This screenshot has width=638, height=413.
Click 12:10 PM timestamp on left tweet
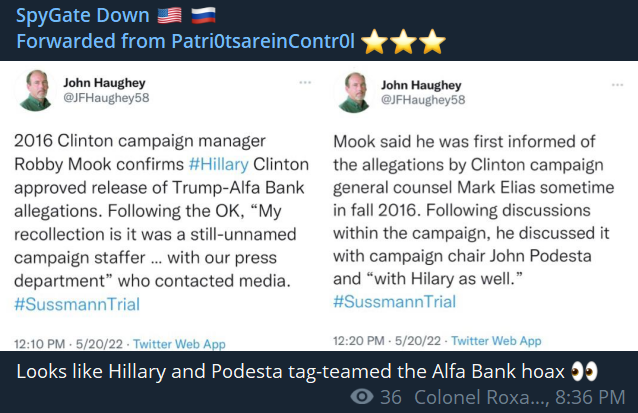[x=39, y=344]
